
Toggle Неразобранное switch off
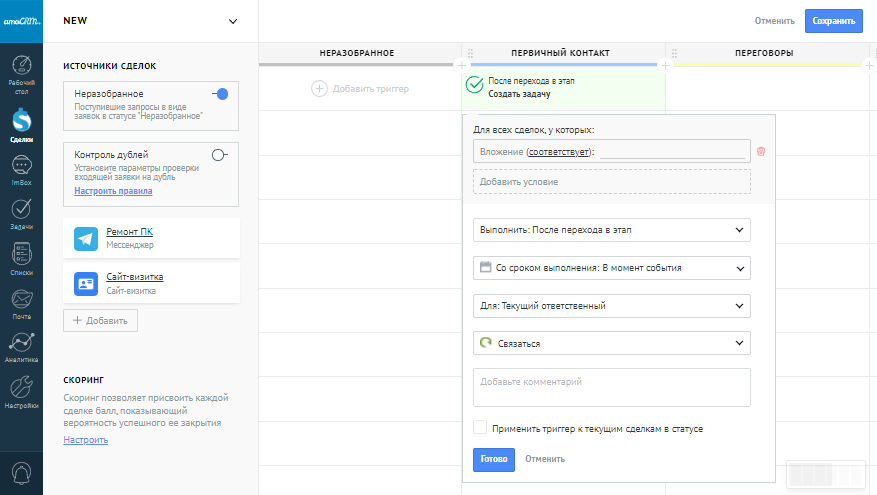coord(220,94)
